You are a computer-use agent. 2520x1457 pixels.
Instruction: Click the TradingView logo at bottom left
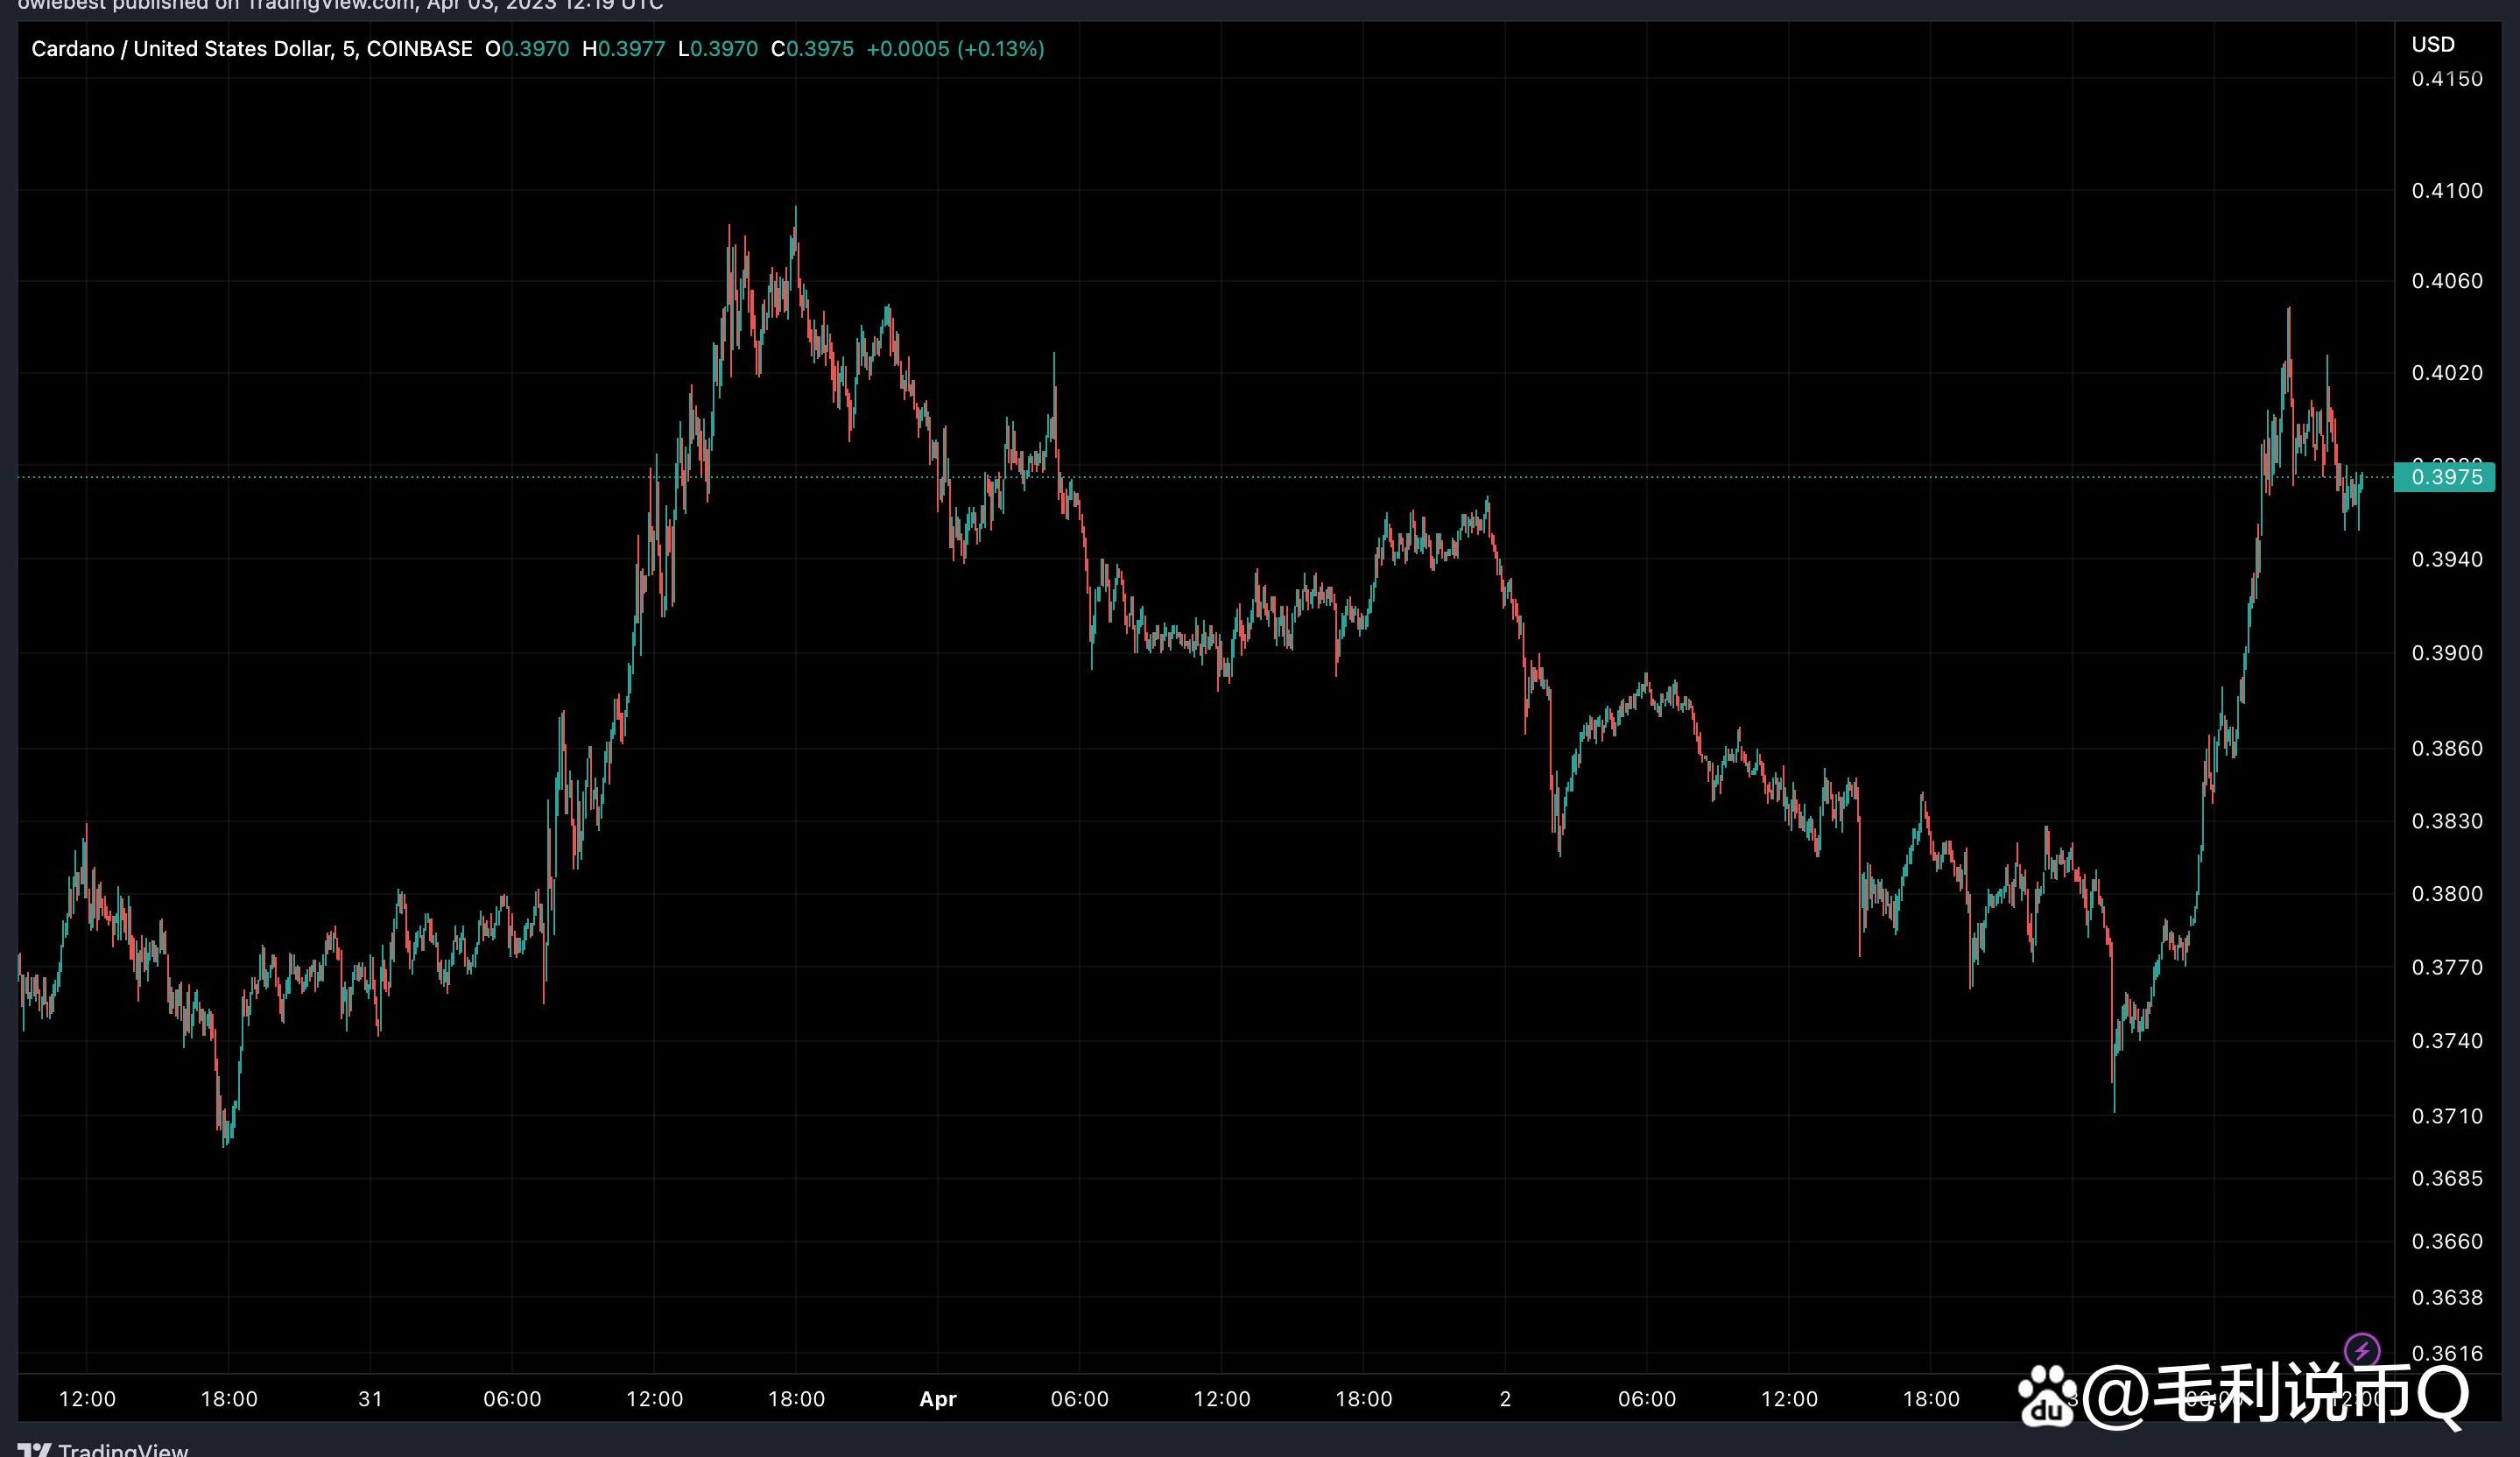point(34,1449)
